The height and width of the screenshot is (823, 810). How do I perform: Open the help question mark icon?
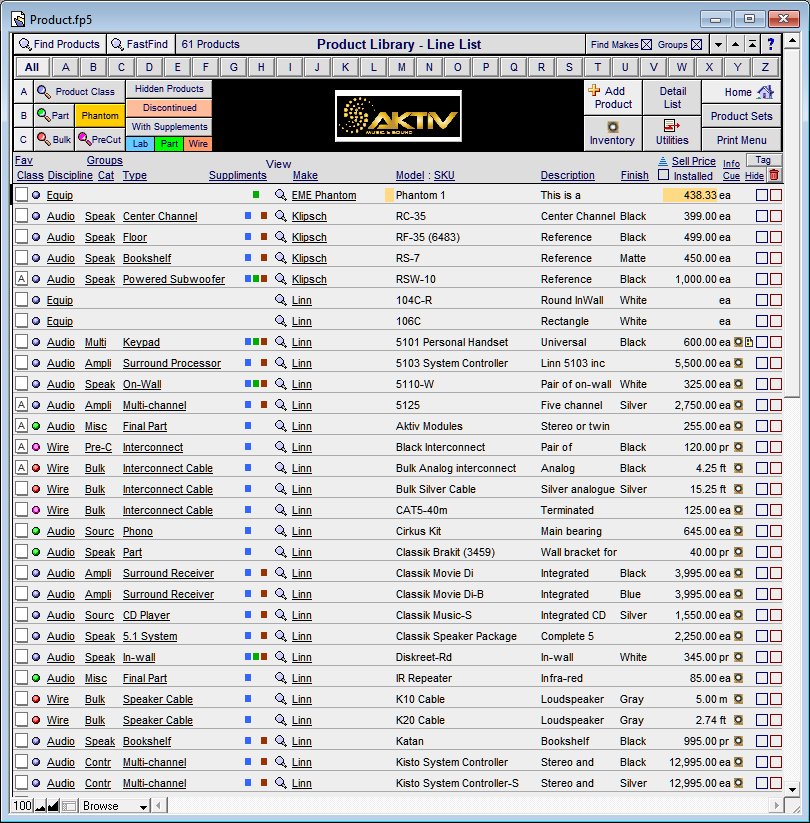pos(770,45)
